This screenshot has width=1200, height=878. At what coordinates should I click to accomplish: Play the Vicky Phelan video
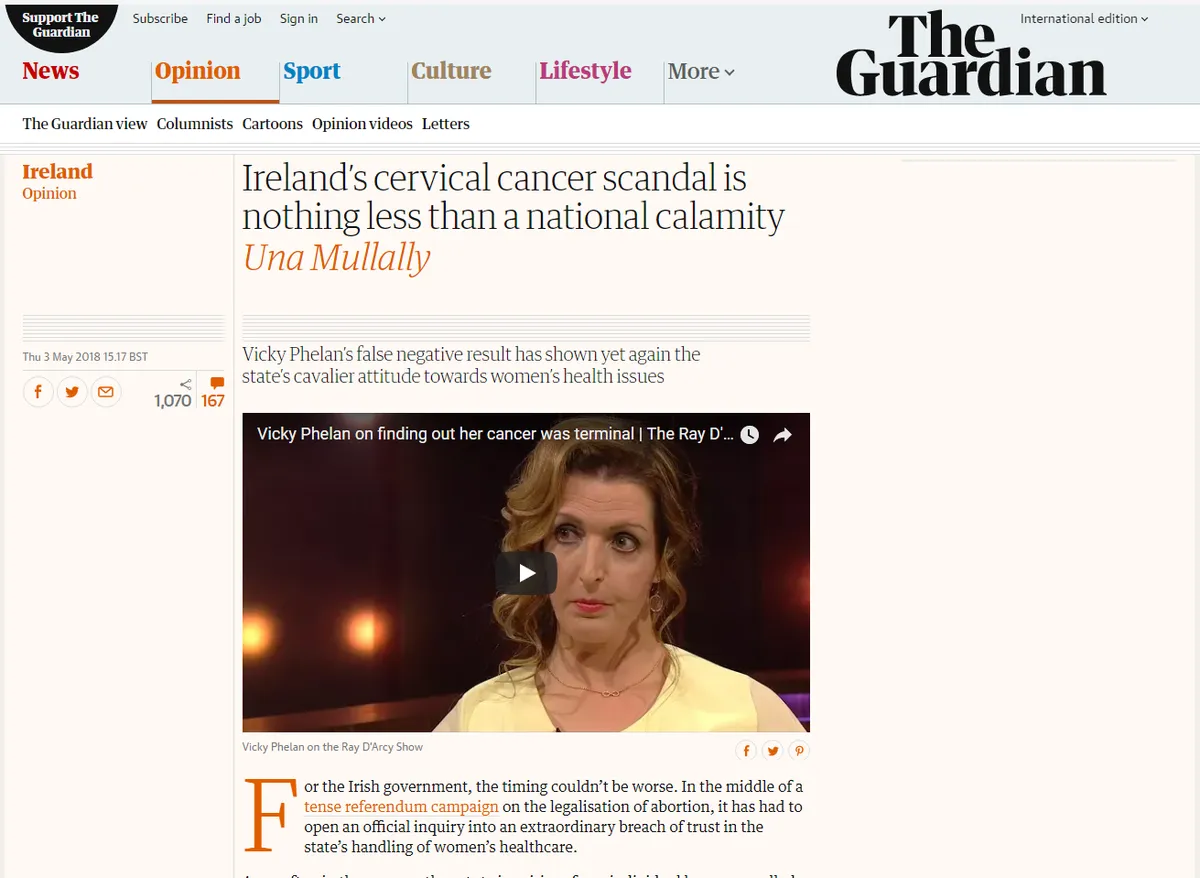(526, 573)
